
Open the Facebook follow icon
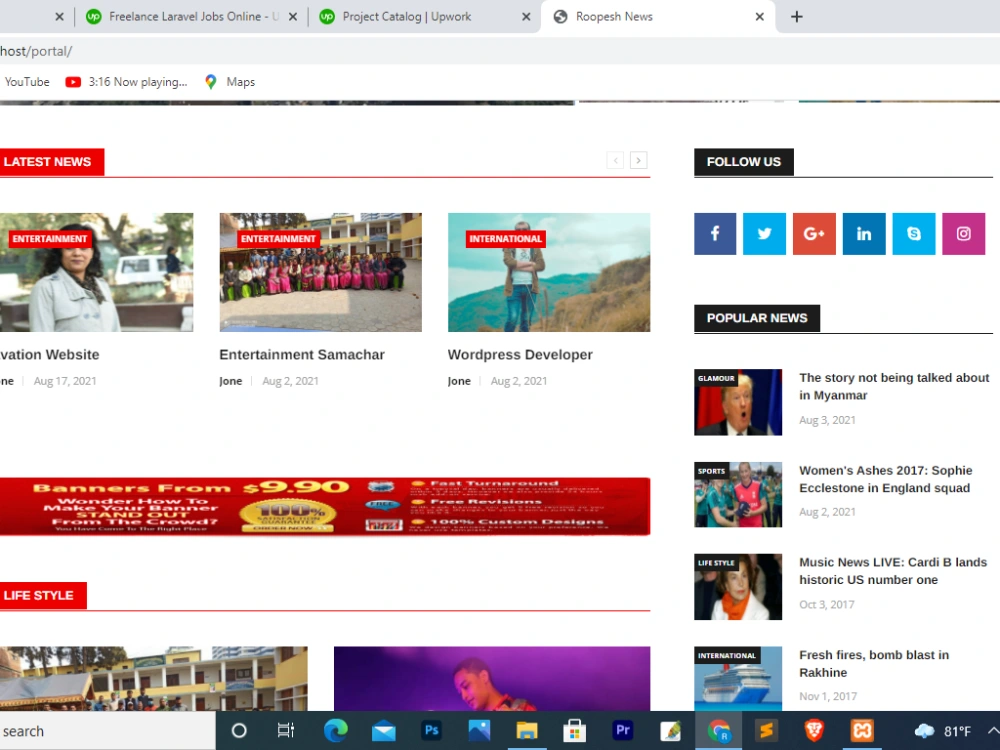tap(715, 234)
